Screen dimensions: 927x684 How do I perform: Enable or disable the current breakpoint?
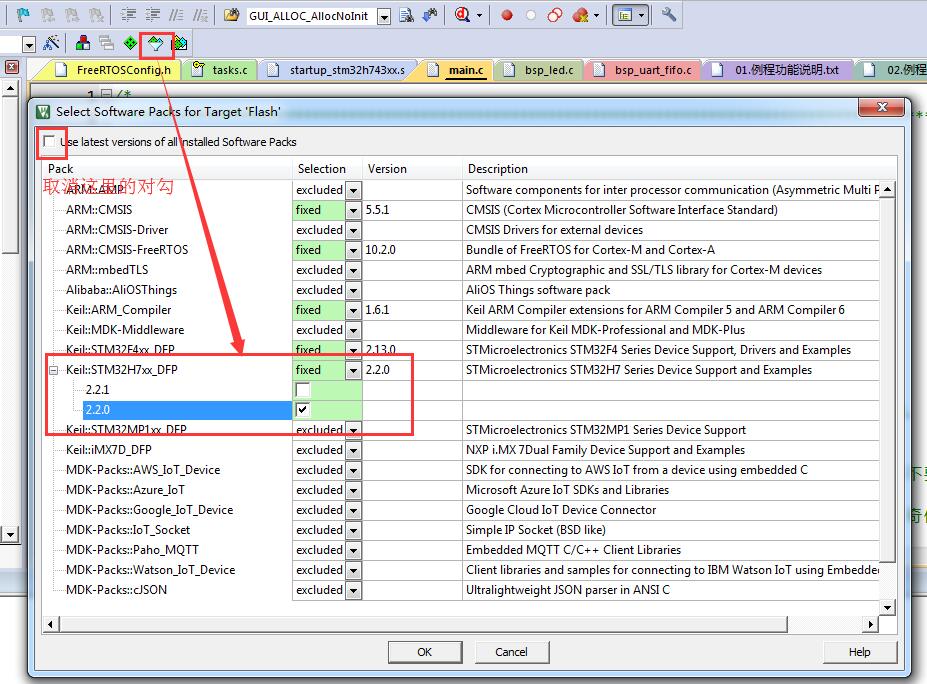(x=531, y=16)
